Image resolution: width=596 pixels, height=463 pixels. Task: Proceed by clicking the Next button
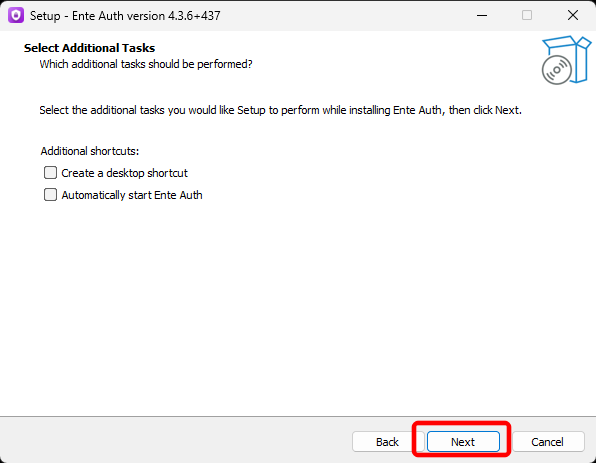tap(463, 442)
